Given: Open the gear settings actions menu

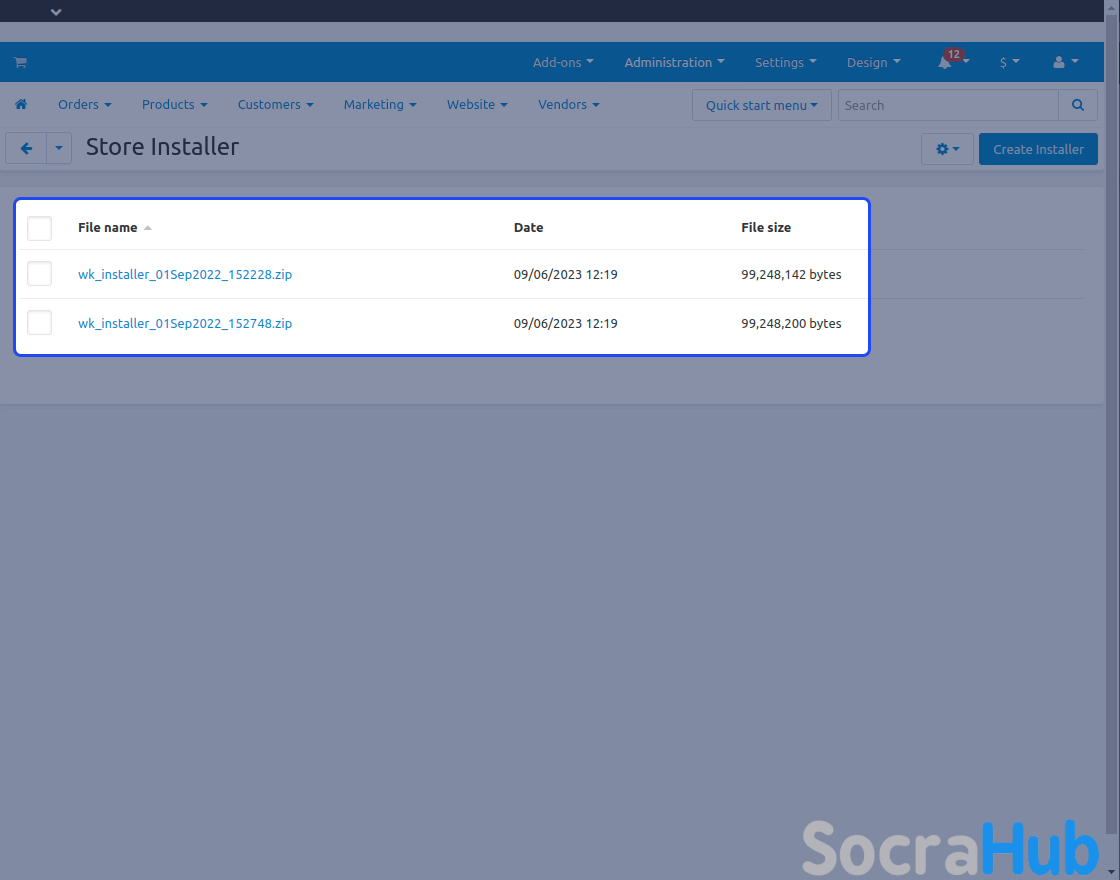Looking at the screenshot, I should pos(946,149).
